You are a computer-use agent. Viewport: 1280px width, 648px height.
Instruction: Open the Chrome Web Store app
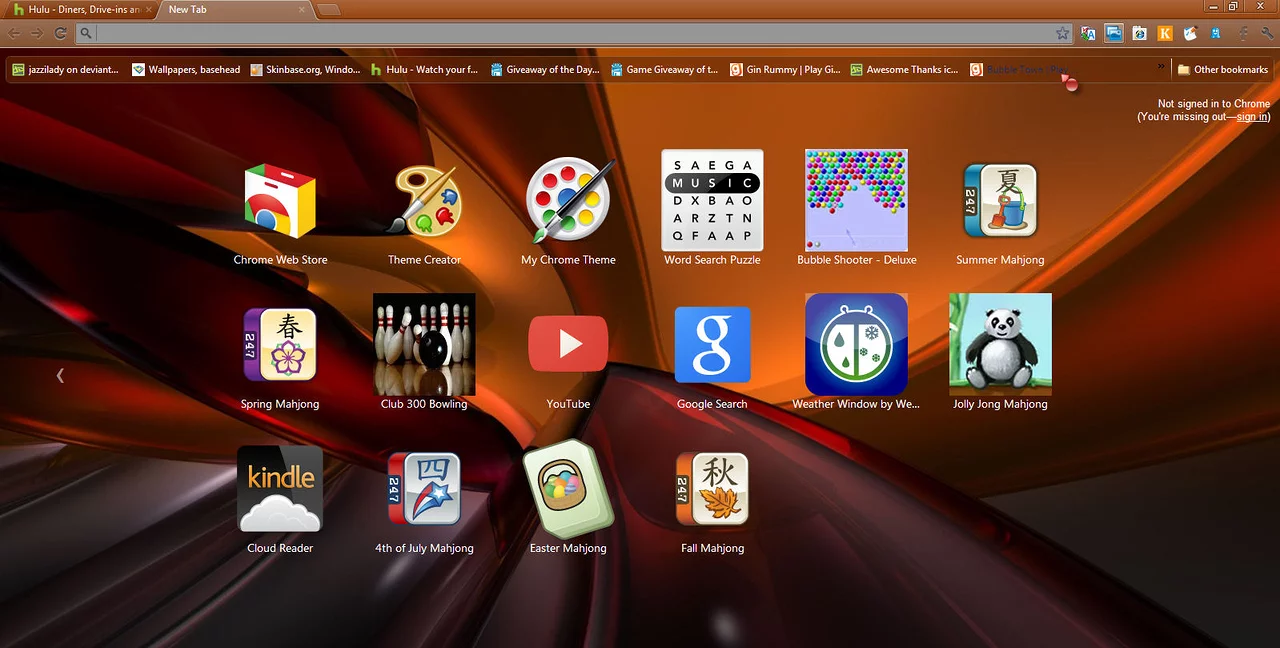(x=280, y=203)
